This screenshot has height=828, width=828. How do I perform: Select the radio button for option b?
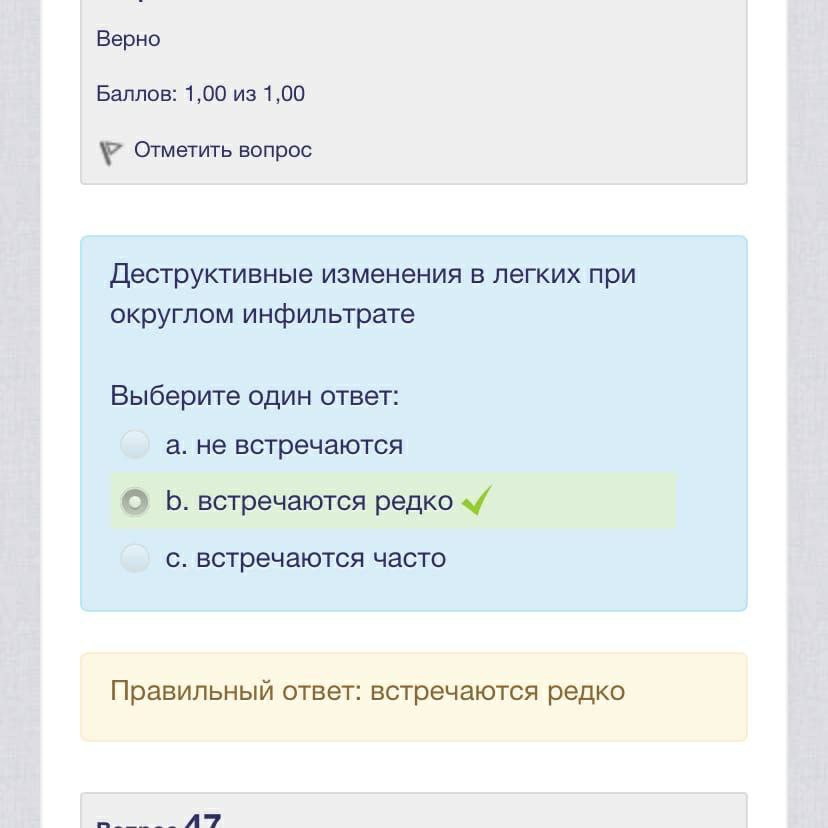coord(135,501)
